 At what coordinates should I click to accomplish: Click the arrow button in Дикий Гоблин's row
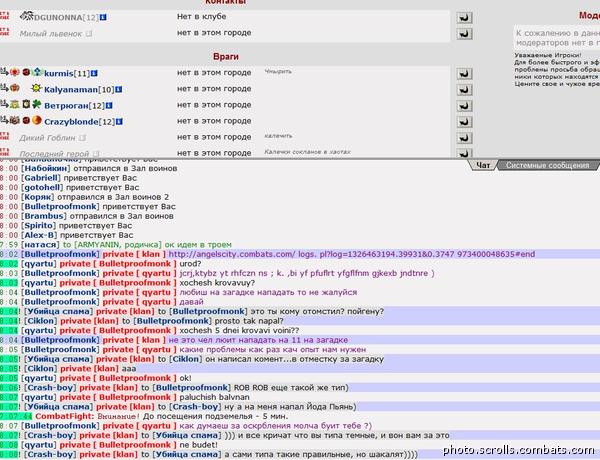coord(464,138)
